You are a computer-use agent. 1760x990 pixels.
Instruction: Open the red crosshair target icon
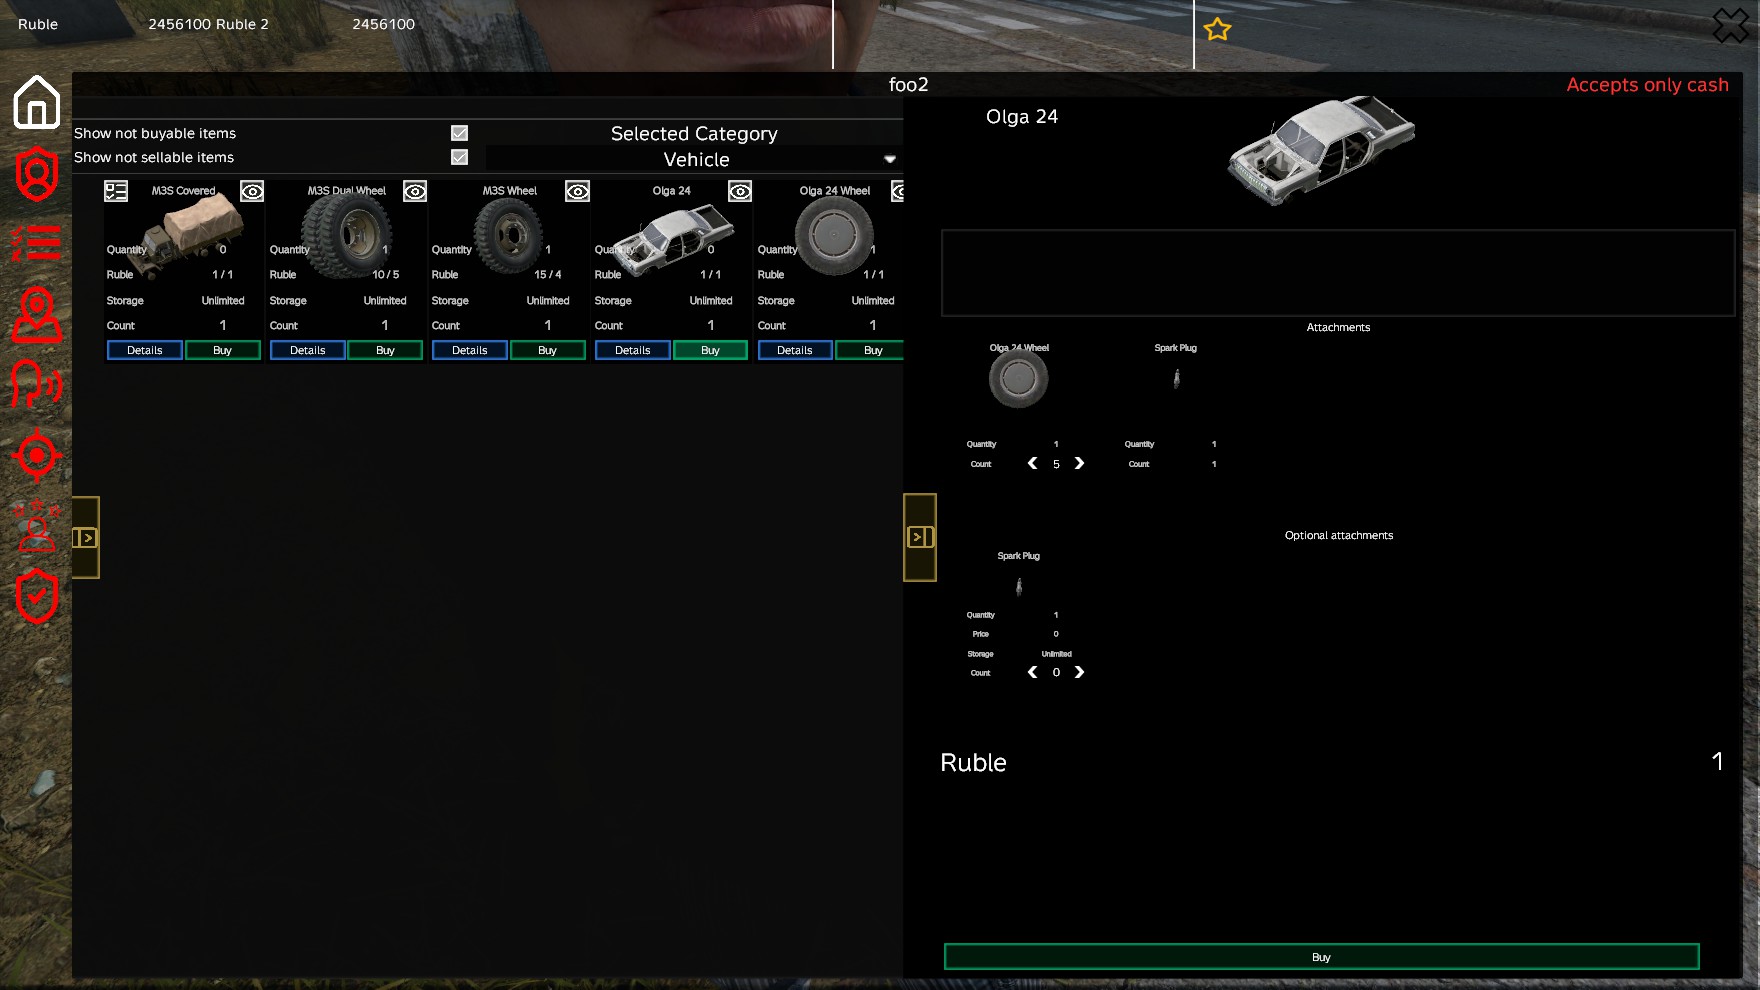[37, 456]
